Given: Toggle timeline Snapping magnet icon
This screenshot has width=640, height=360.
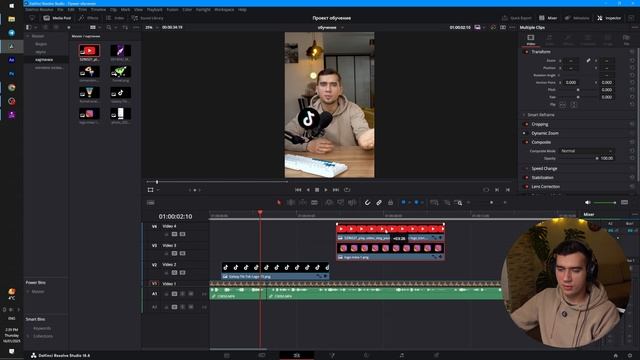Looking at the screenshot, I should [367, 202].
